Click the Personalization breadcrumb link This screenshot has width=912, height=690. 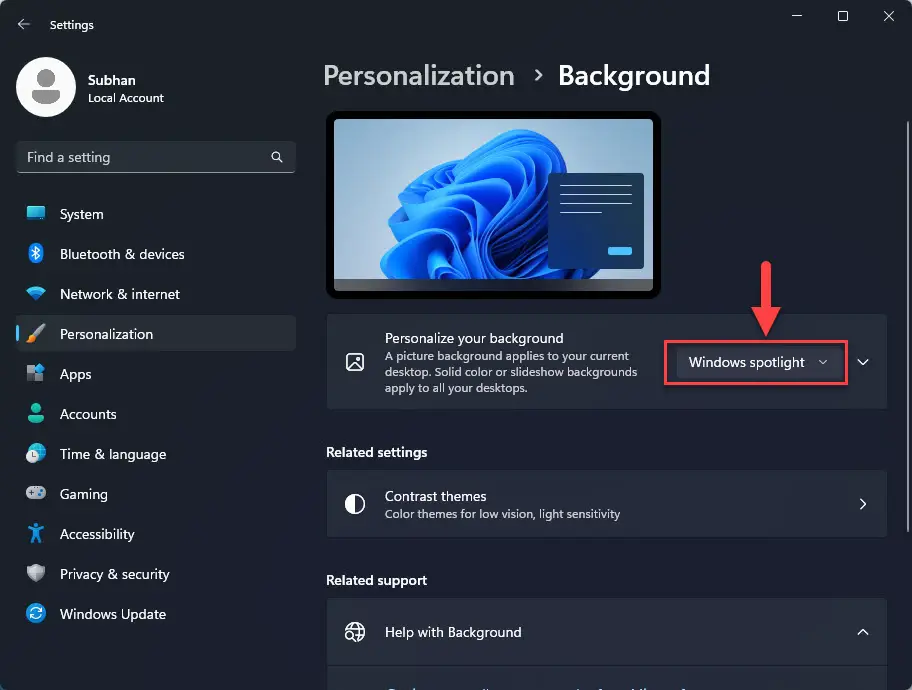(x=419, y=76)
